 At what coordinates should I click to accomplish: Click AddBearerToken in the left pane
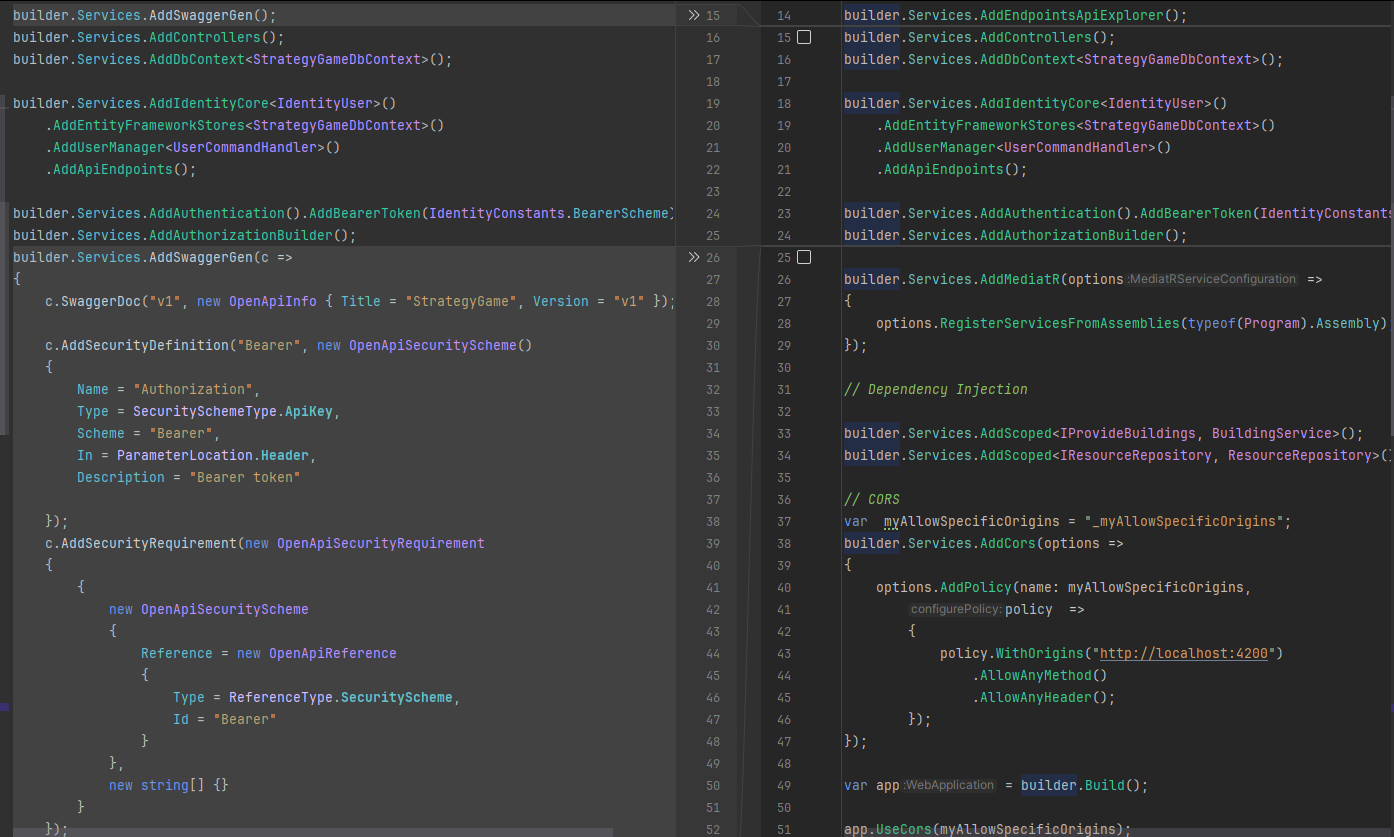coord(364,213)
